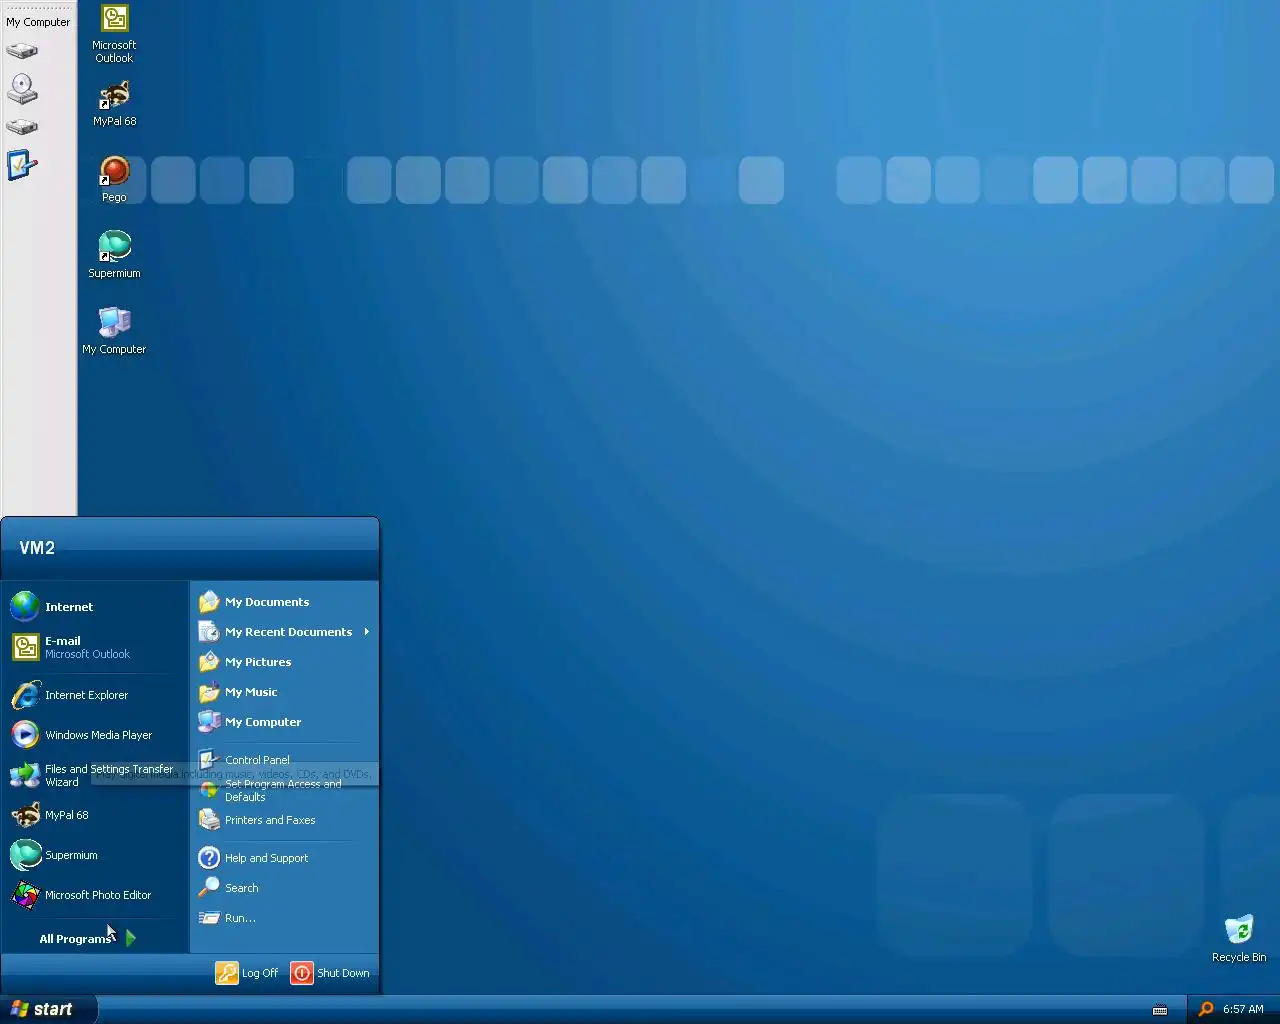The height and width of the screenshot is (1024, 1280).
Task: Open Microsoft Photo Editor from Start menu
Action: [x=95, y=895]
